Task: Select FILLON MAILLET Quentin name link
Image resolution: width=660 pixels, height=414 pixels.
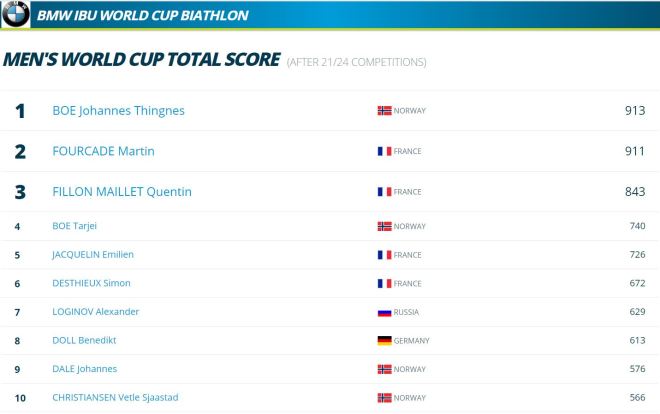Action: [122, 192]
